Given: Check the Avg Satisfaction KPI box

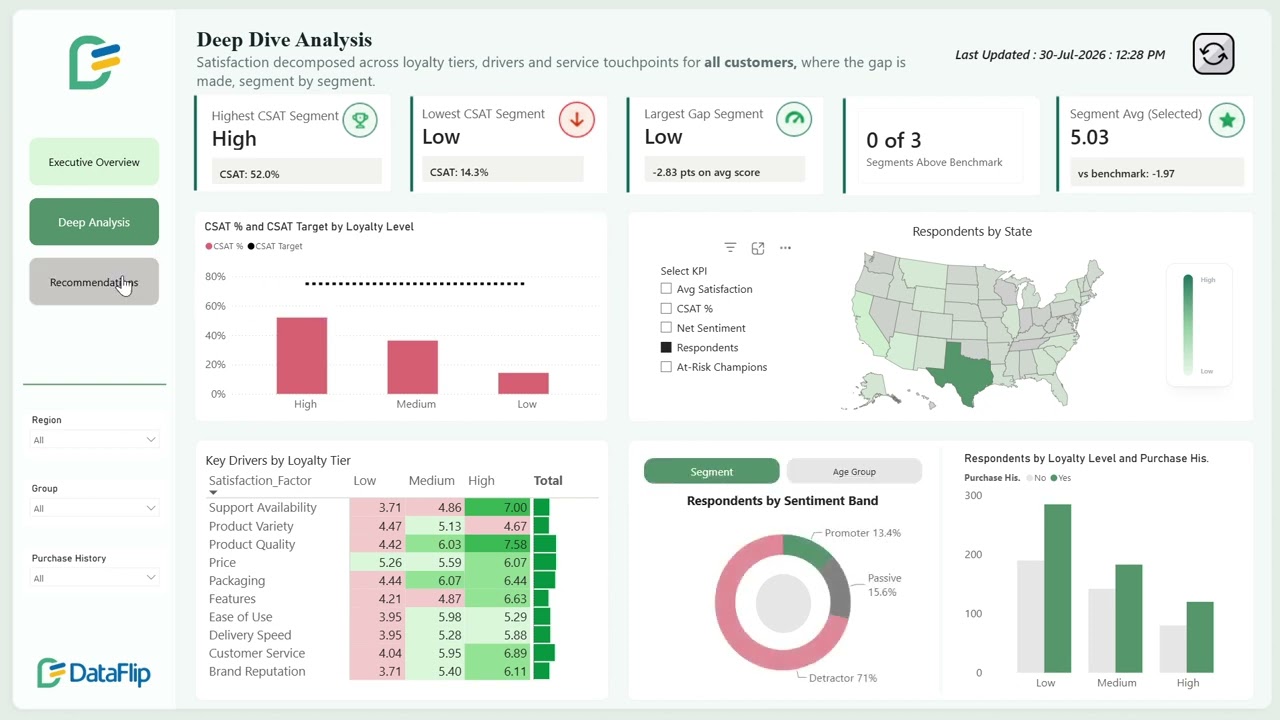Looking at the screenshot, I should coord(666,289).
